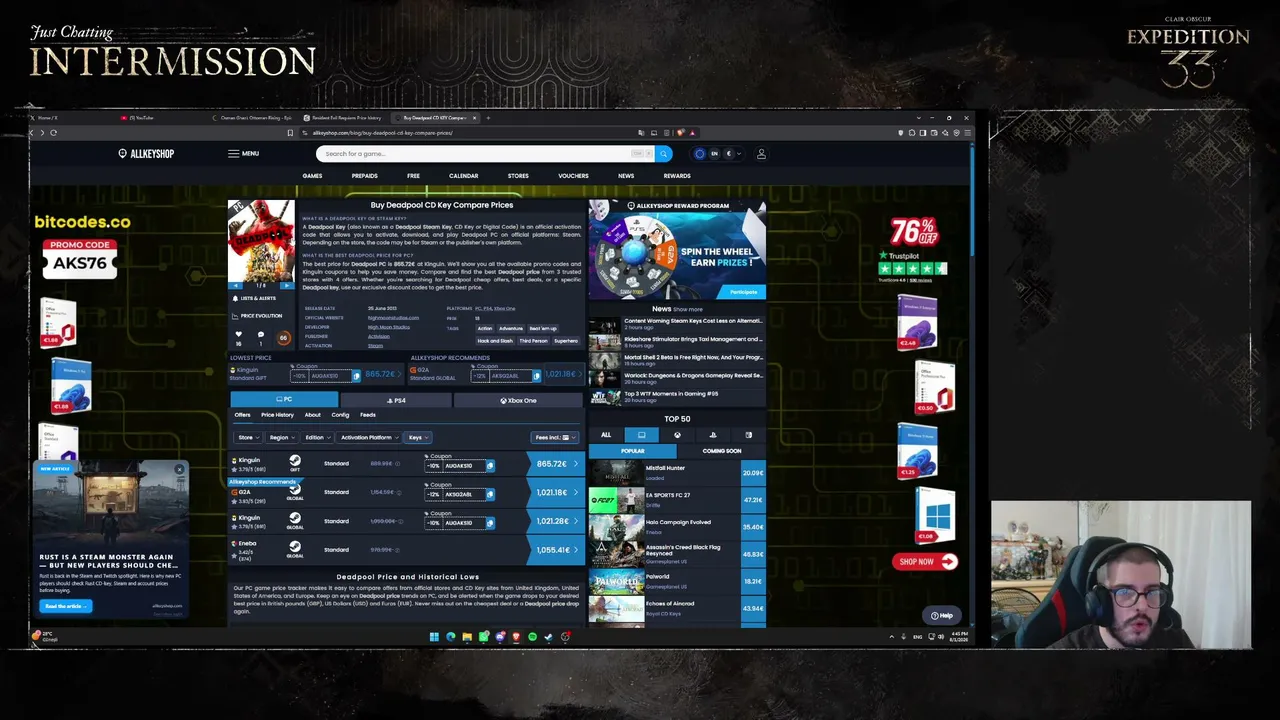Open Spotify from the taskbar

tap(532, 637)
